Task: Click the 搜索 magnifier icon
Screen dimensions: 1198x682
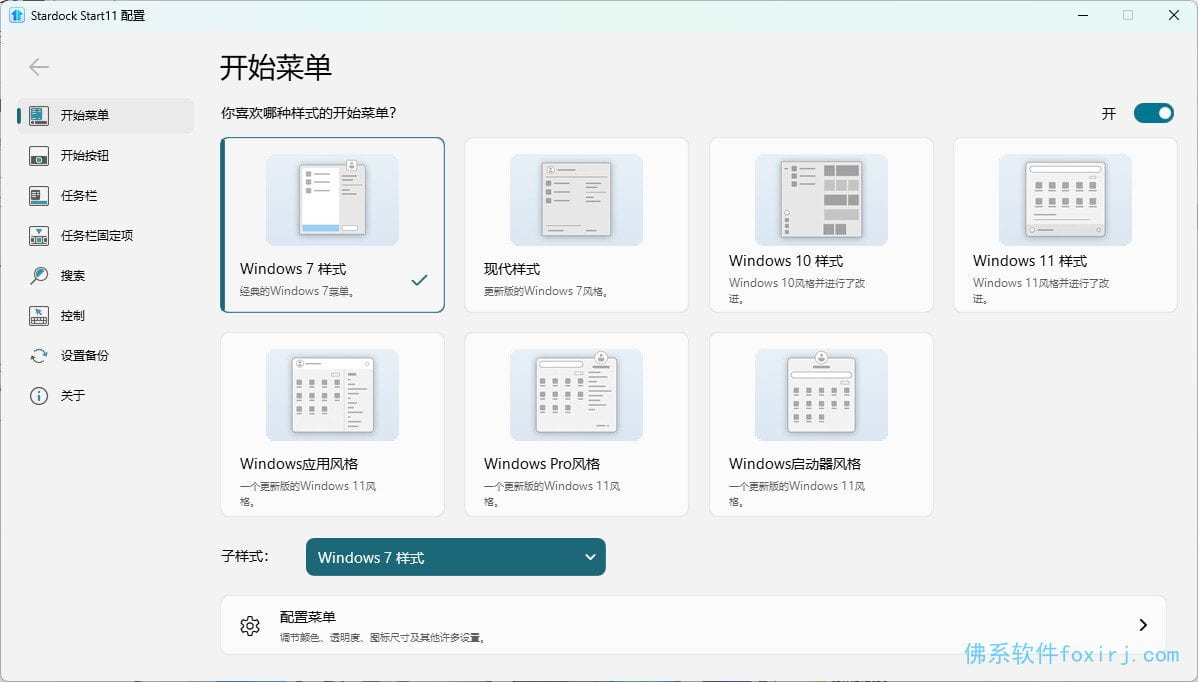Action: pos(39,276)
